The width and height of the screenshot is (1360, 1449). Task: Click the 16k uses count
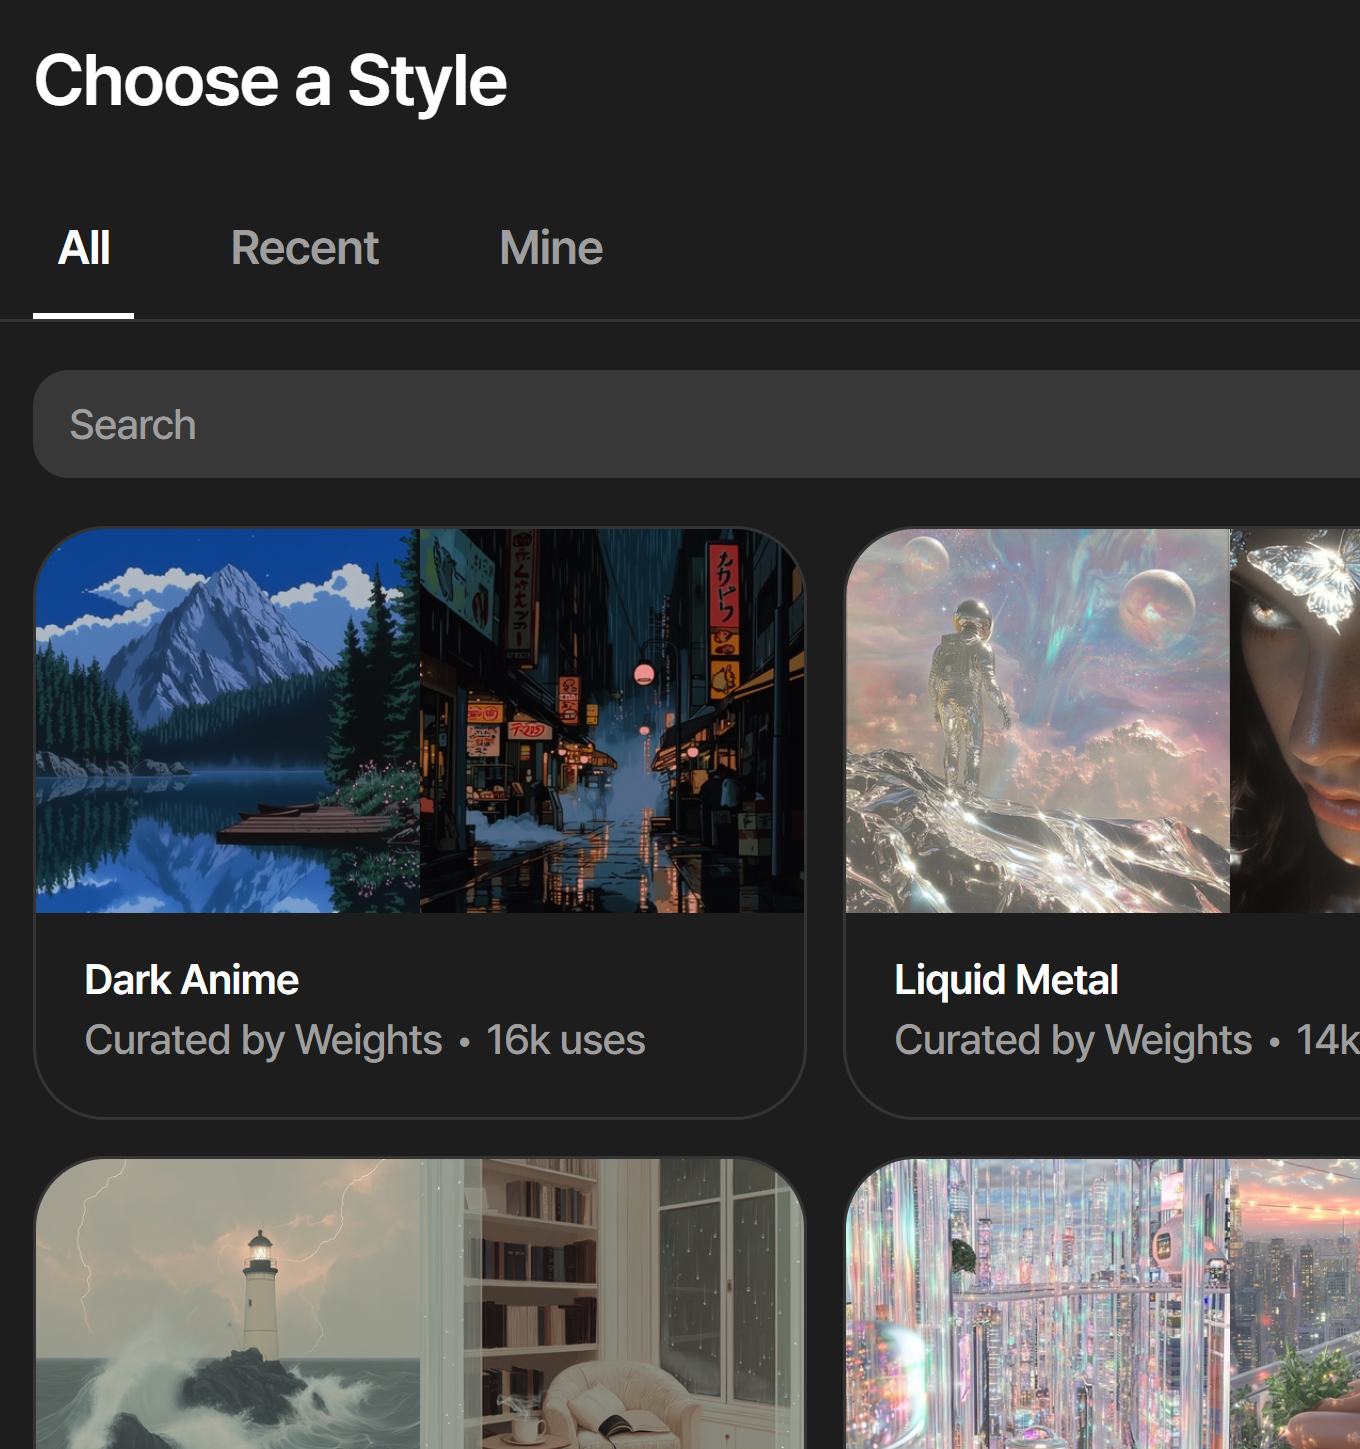point(566,1040)
